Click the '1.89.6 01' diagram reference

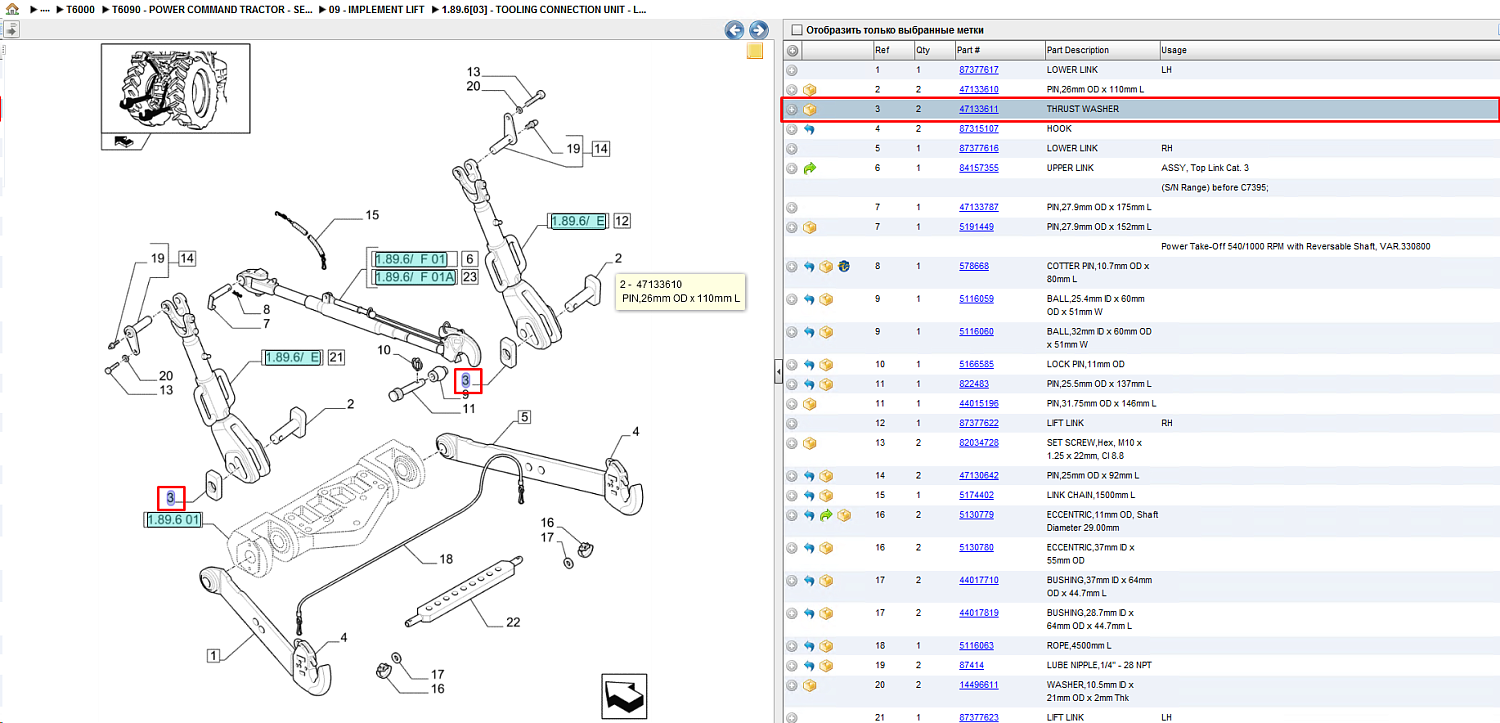click(x=174, y=520)
